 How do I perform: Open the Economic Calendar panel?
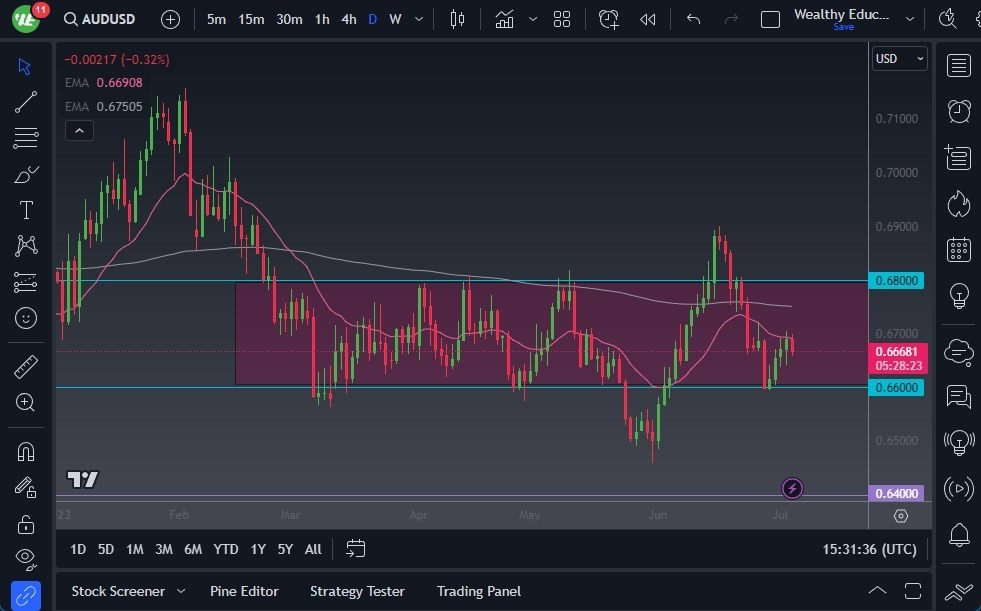click(x=958, y=249)
